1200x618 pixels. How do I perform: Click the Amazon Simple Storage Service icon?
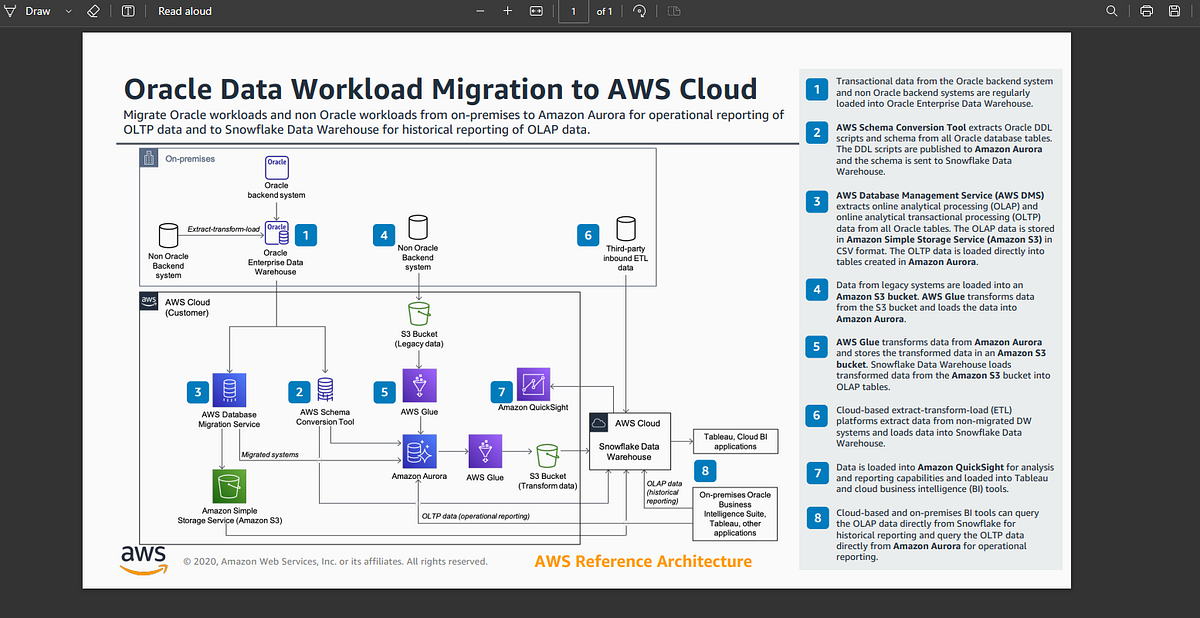pos(229,487)
